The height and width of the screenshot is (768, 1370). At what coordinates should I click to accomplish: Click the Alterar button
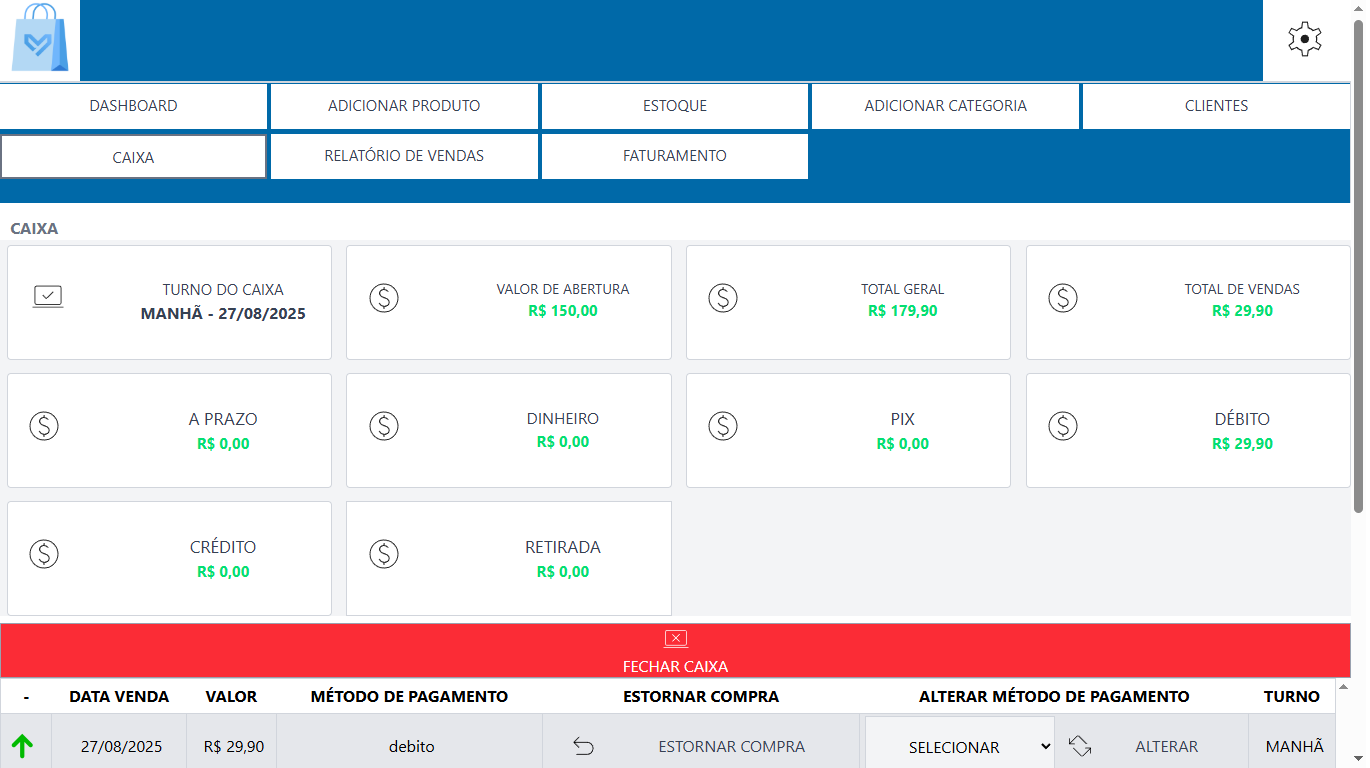[1166, 746]
